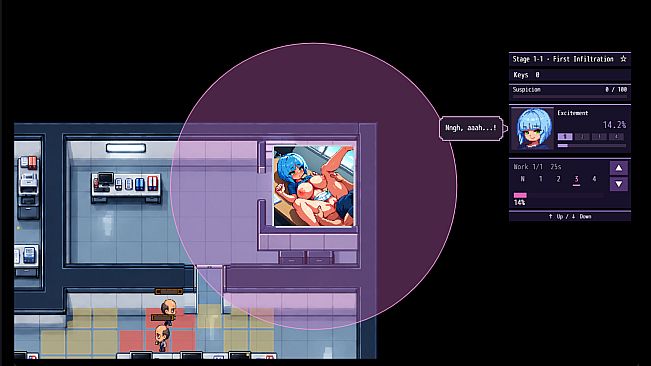Select the underlined work level 3
This screenshot has height=366, width=651.
(576, 179)
